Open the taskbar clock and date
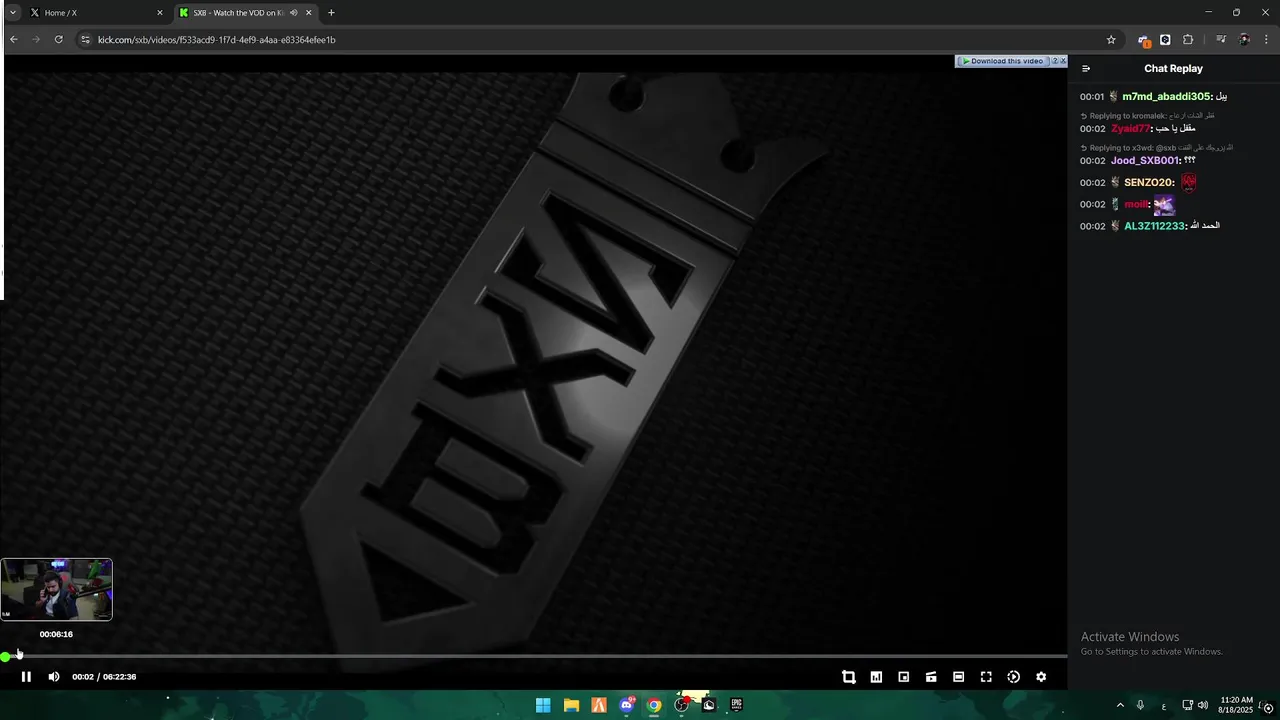 [1236, 705]
